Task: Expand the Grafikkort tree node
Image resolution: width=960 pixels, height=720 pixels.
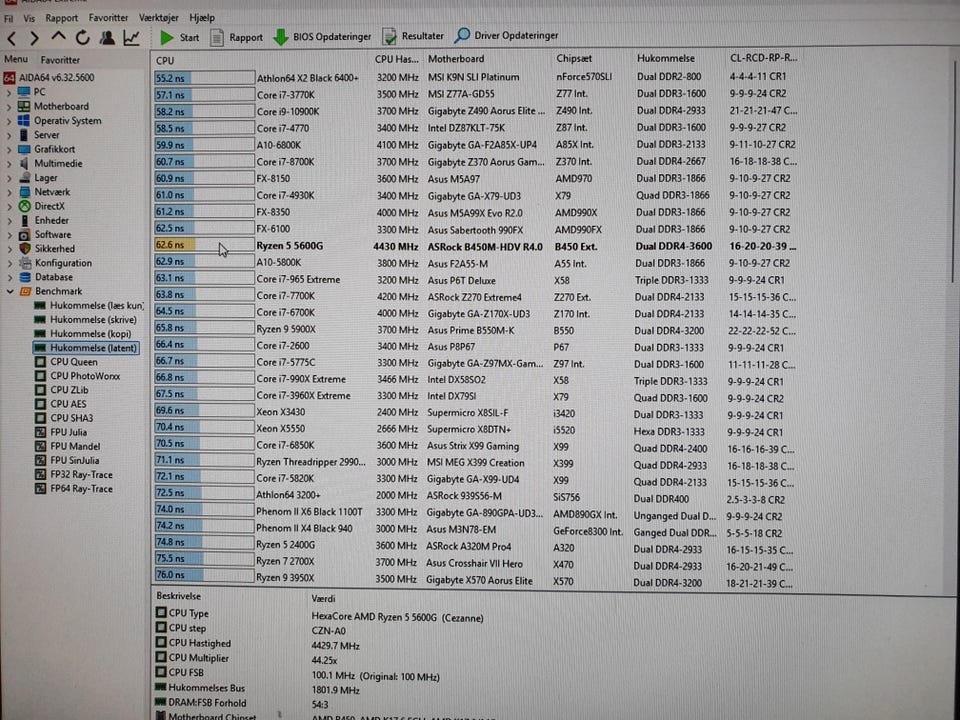Action: coord(9,149)
